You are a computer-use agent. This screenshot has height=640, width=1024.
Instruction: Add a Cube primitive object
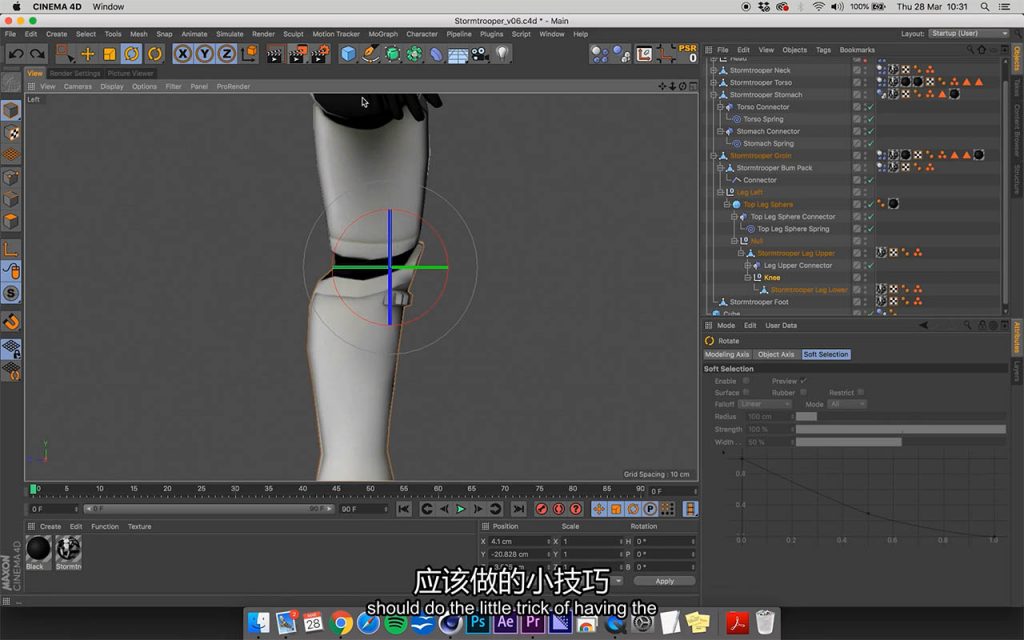[349, 54]
